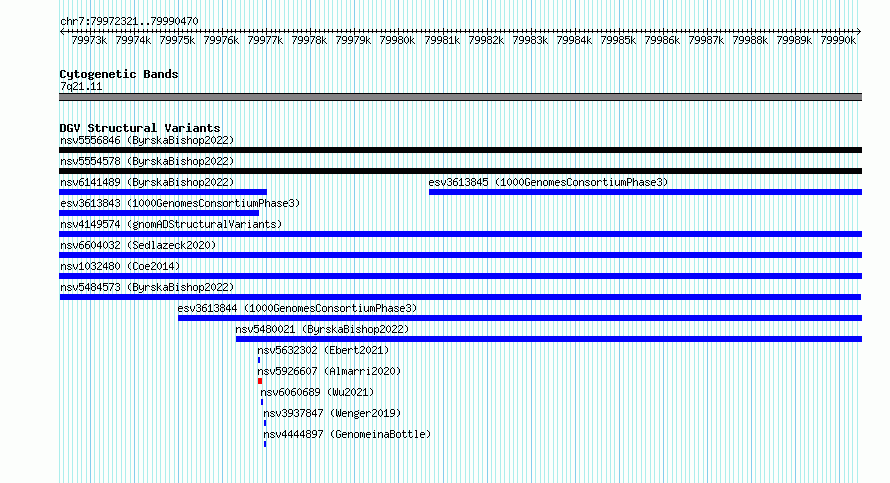Viewport: 890px width, 483px height.
Task: Click the blue bar under nsv4149574
Action: (460, 234)
